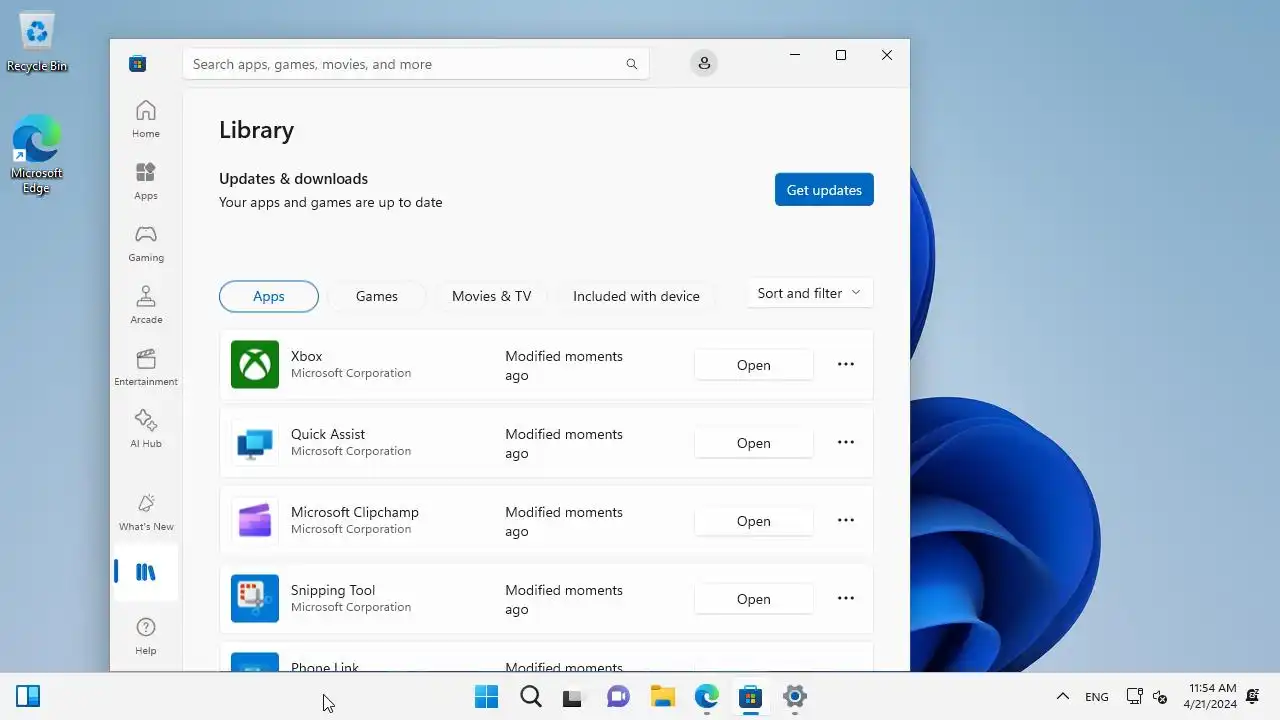The height and width of the screenshot is (720, 1280).
Task: Open Windows Start menu
Action: tap(486, 696)
